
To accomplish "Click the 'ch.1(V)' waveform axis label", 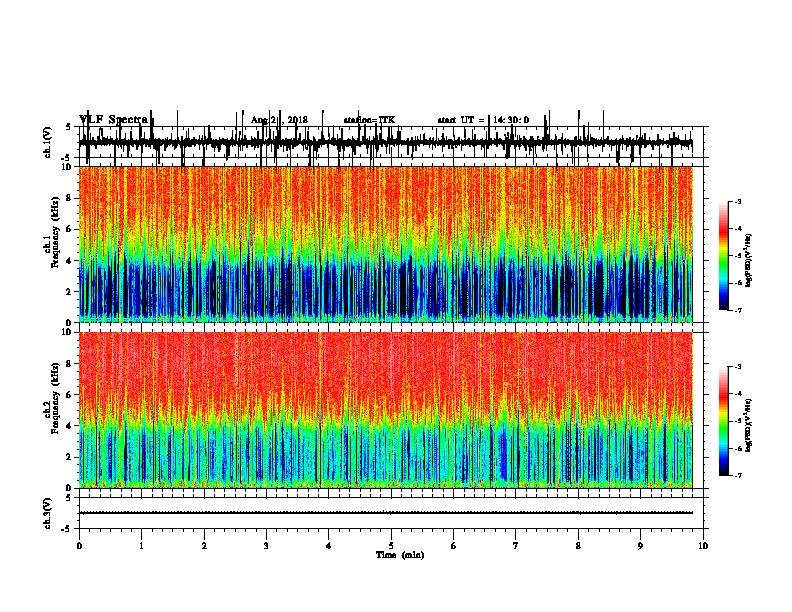I will click(47, 142).
